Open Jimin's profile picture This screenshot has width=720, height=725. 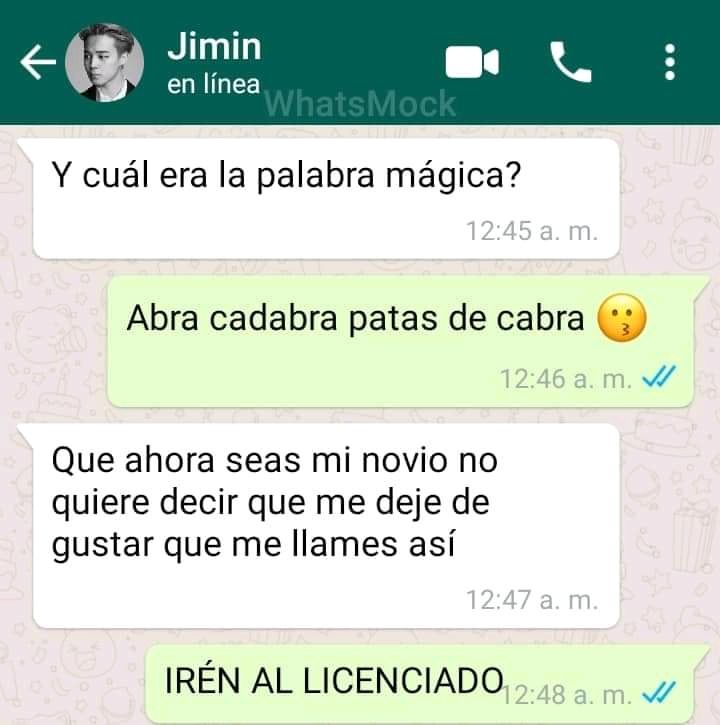(105, 62)
